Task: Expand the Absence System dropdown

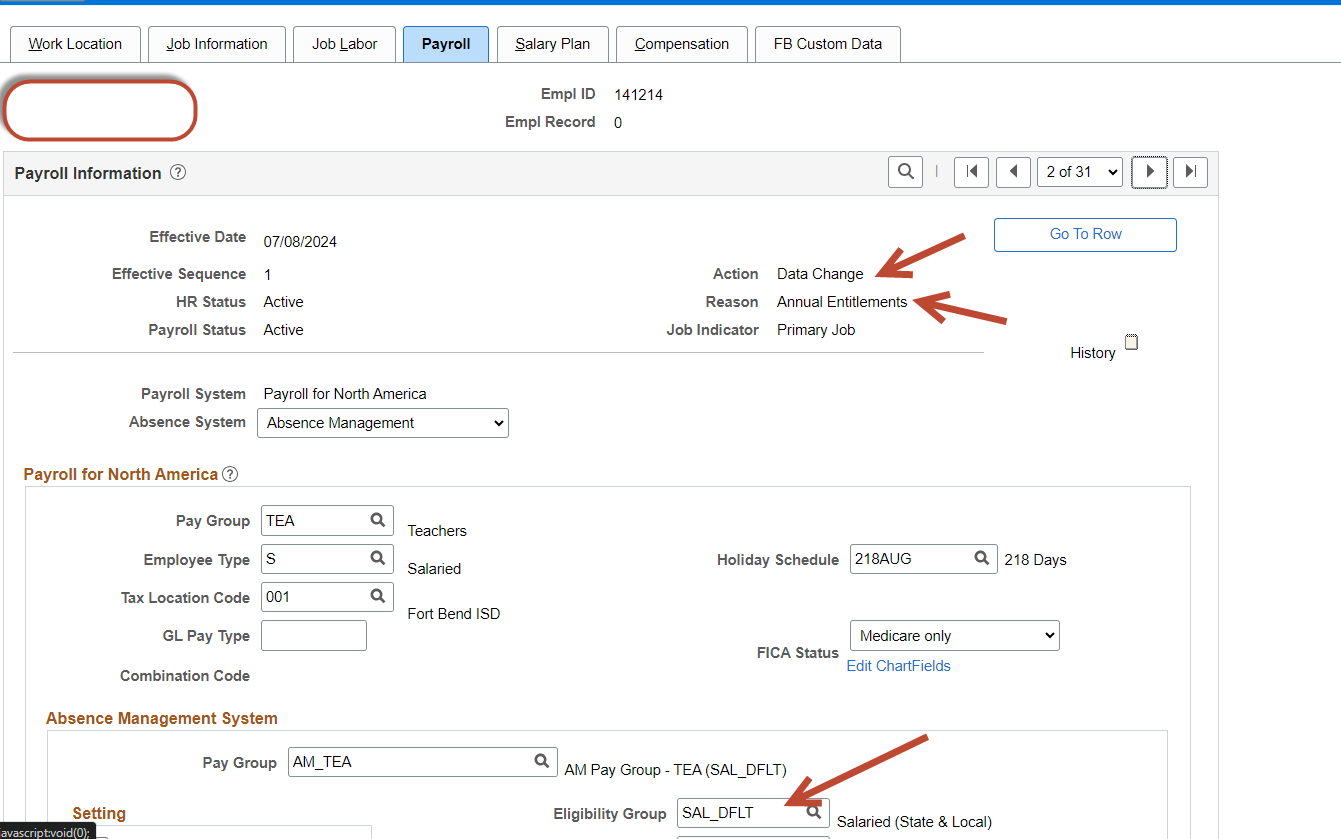Action: pos(383,423)
